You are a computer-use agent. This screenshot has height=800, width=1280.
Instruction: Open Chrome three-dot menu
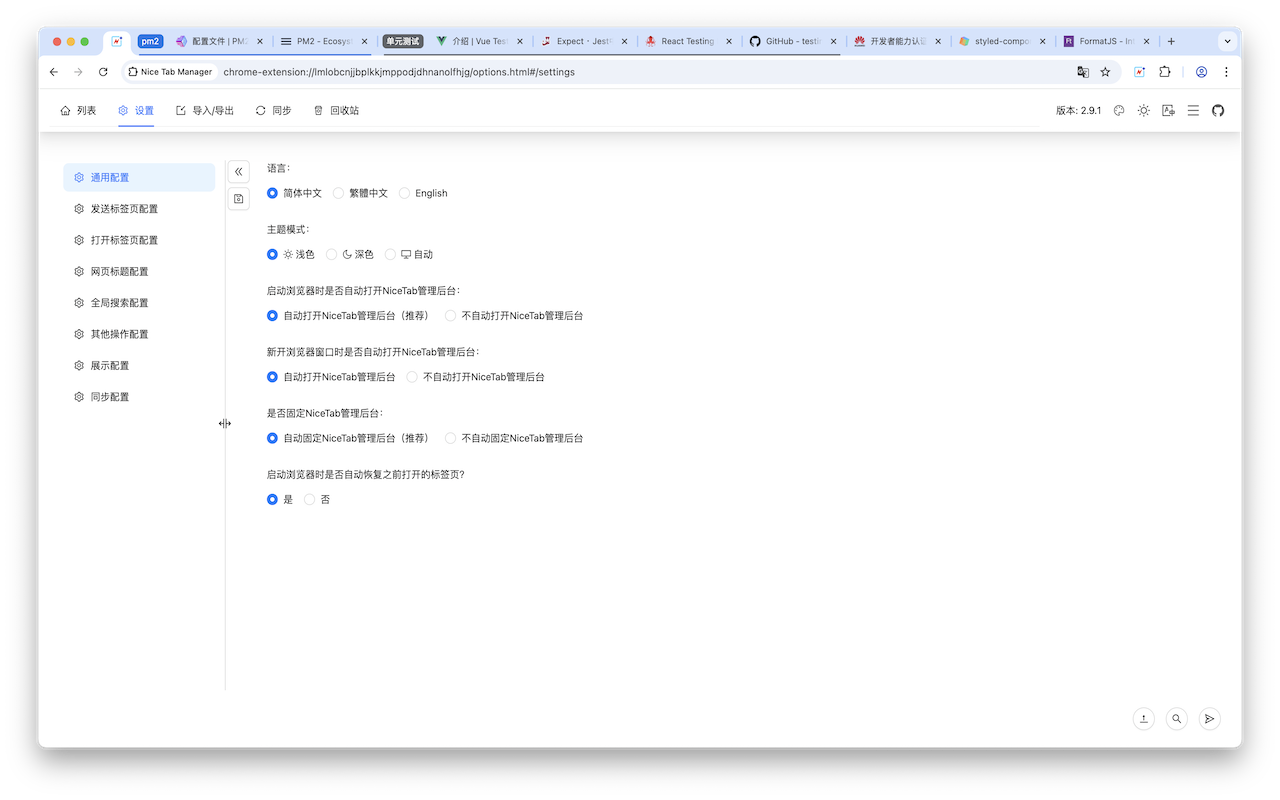[1226, 72]
